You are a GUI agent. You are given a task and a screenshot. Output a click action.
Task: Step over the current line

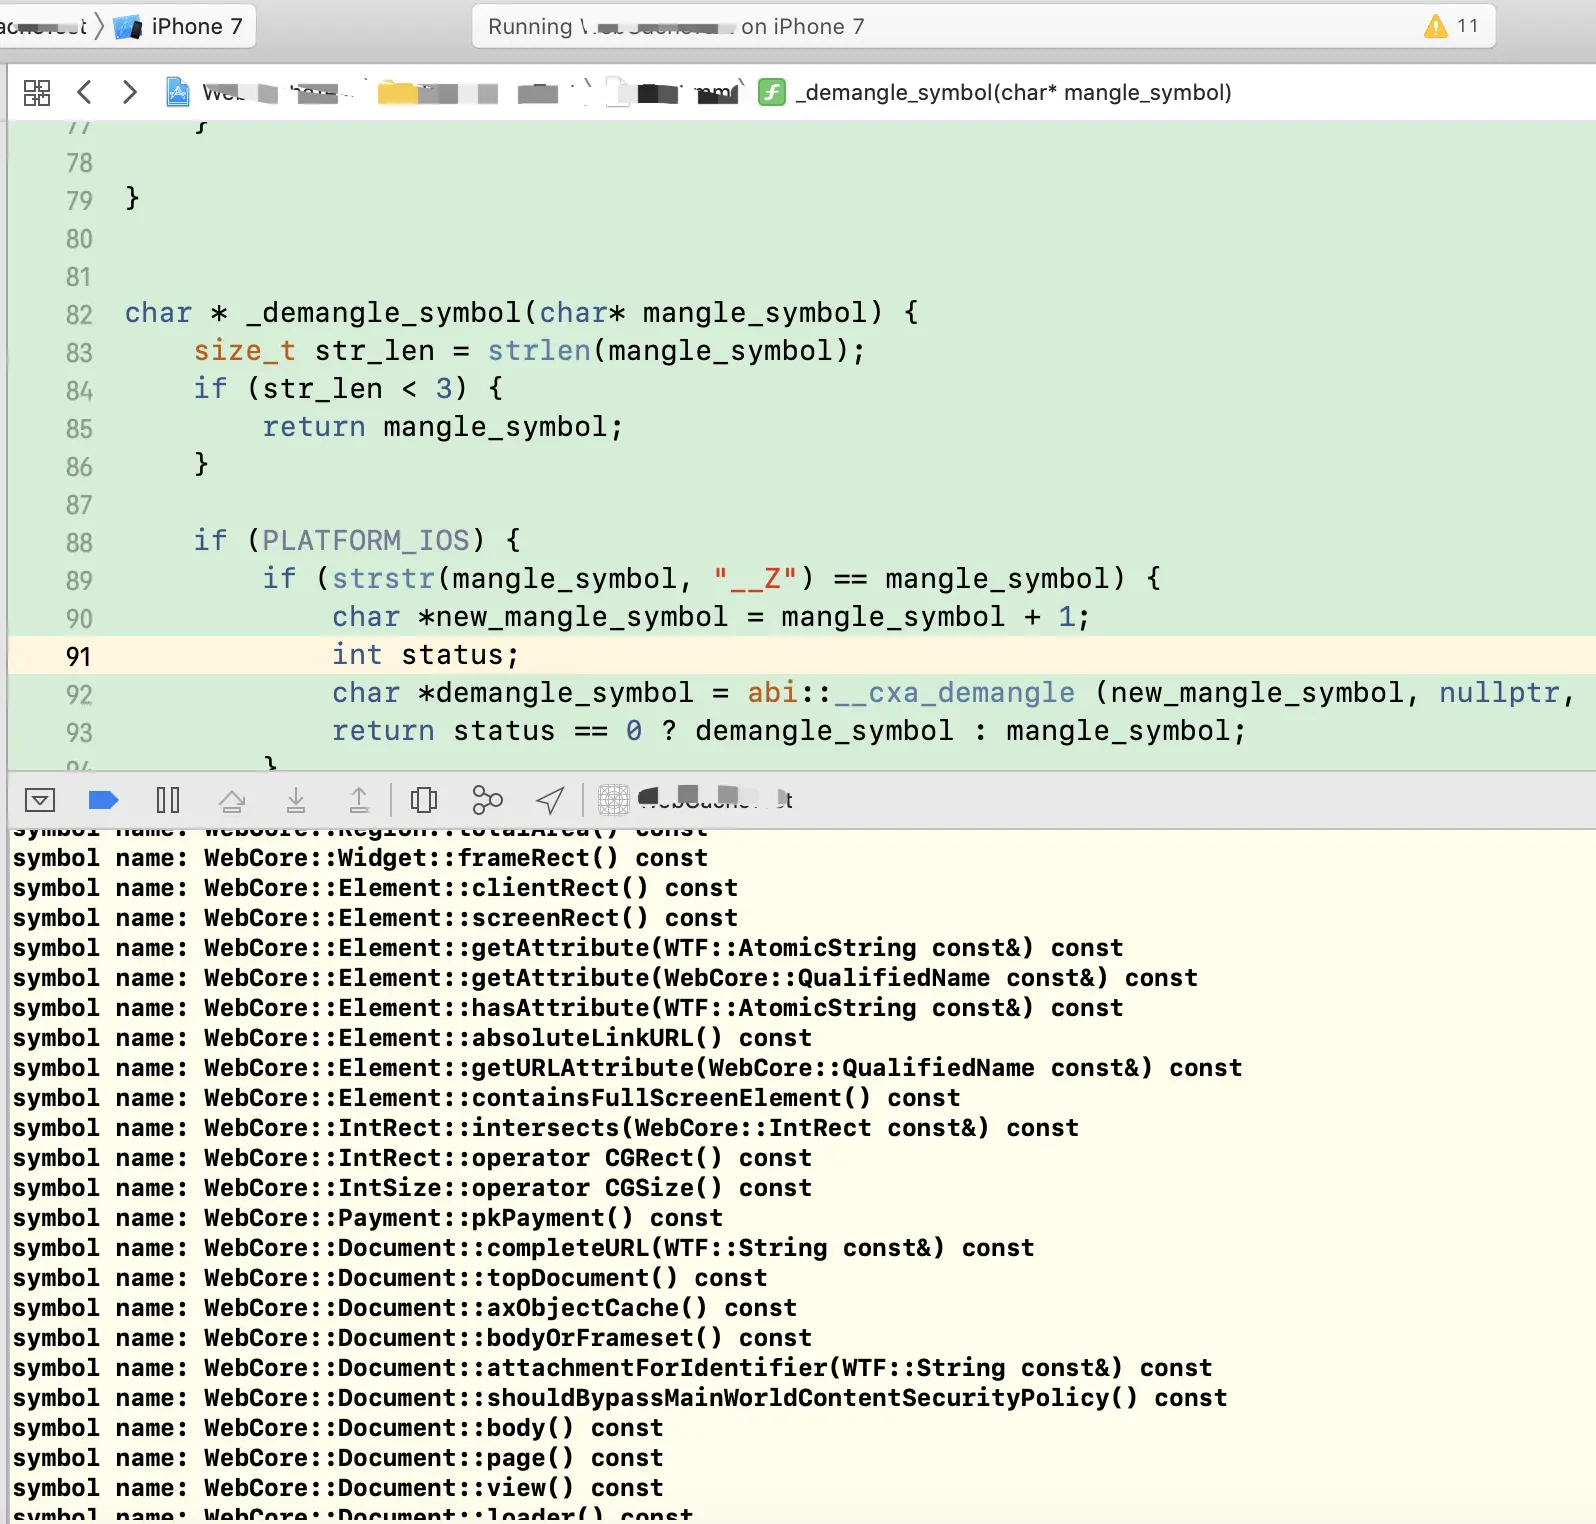pos(232,800)
